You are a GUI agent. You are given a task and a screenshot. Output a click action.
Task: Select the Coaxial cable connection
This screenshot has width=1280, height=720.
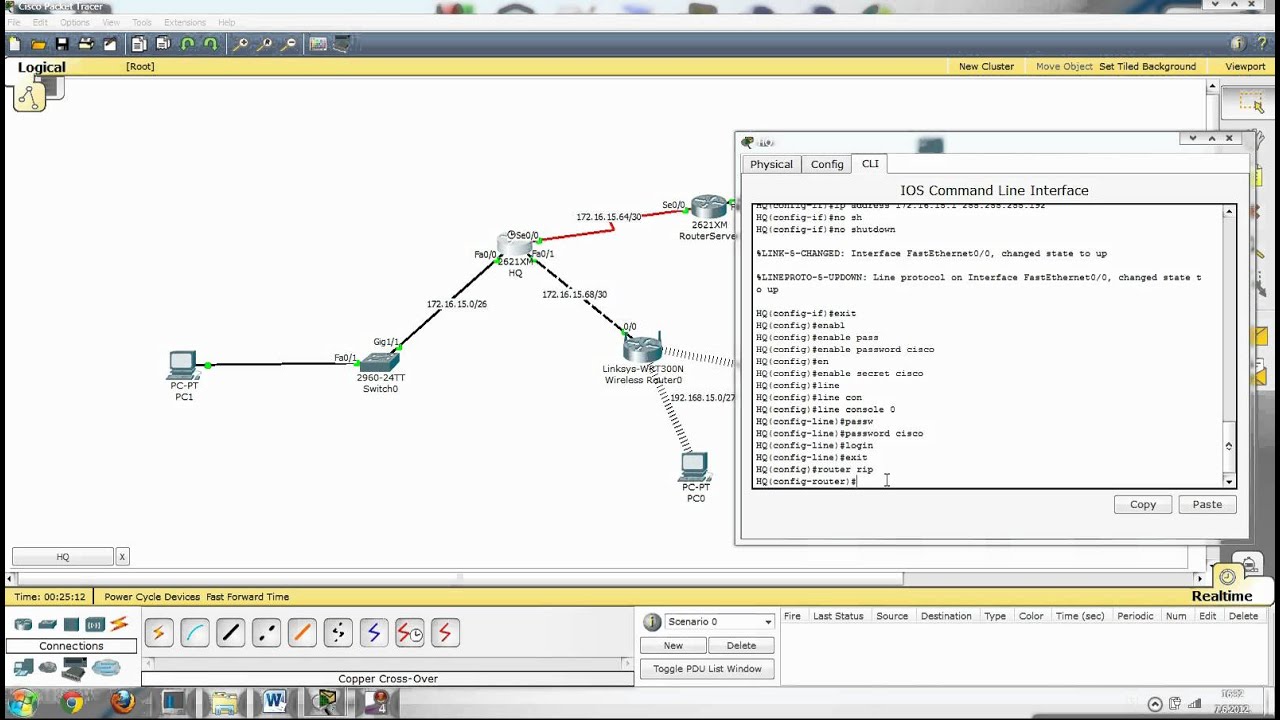coord(374,632)
